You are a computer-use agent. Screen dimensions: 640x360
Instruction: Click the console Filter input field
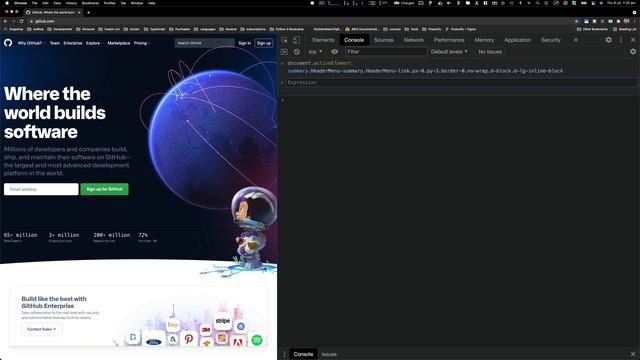click(386, 52)
